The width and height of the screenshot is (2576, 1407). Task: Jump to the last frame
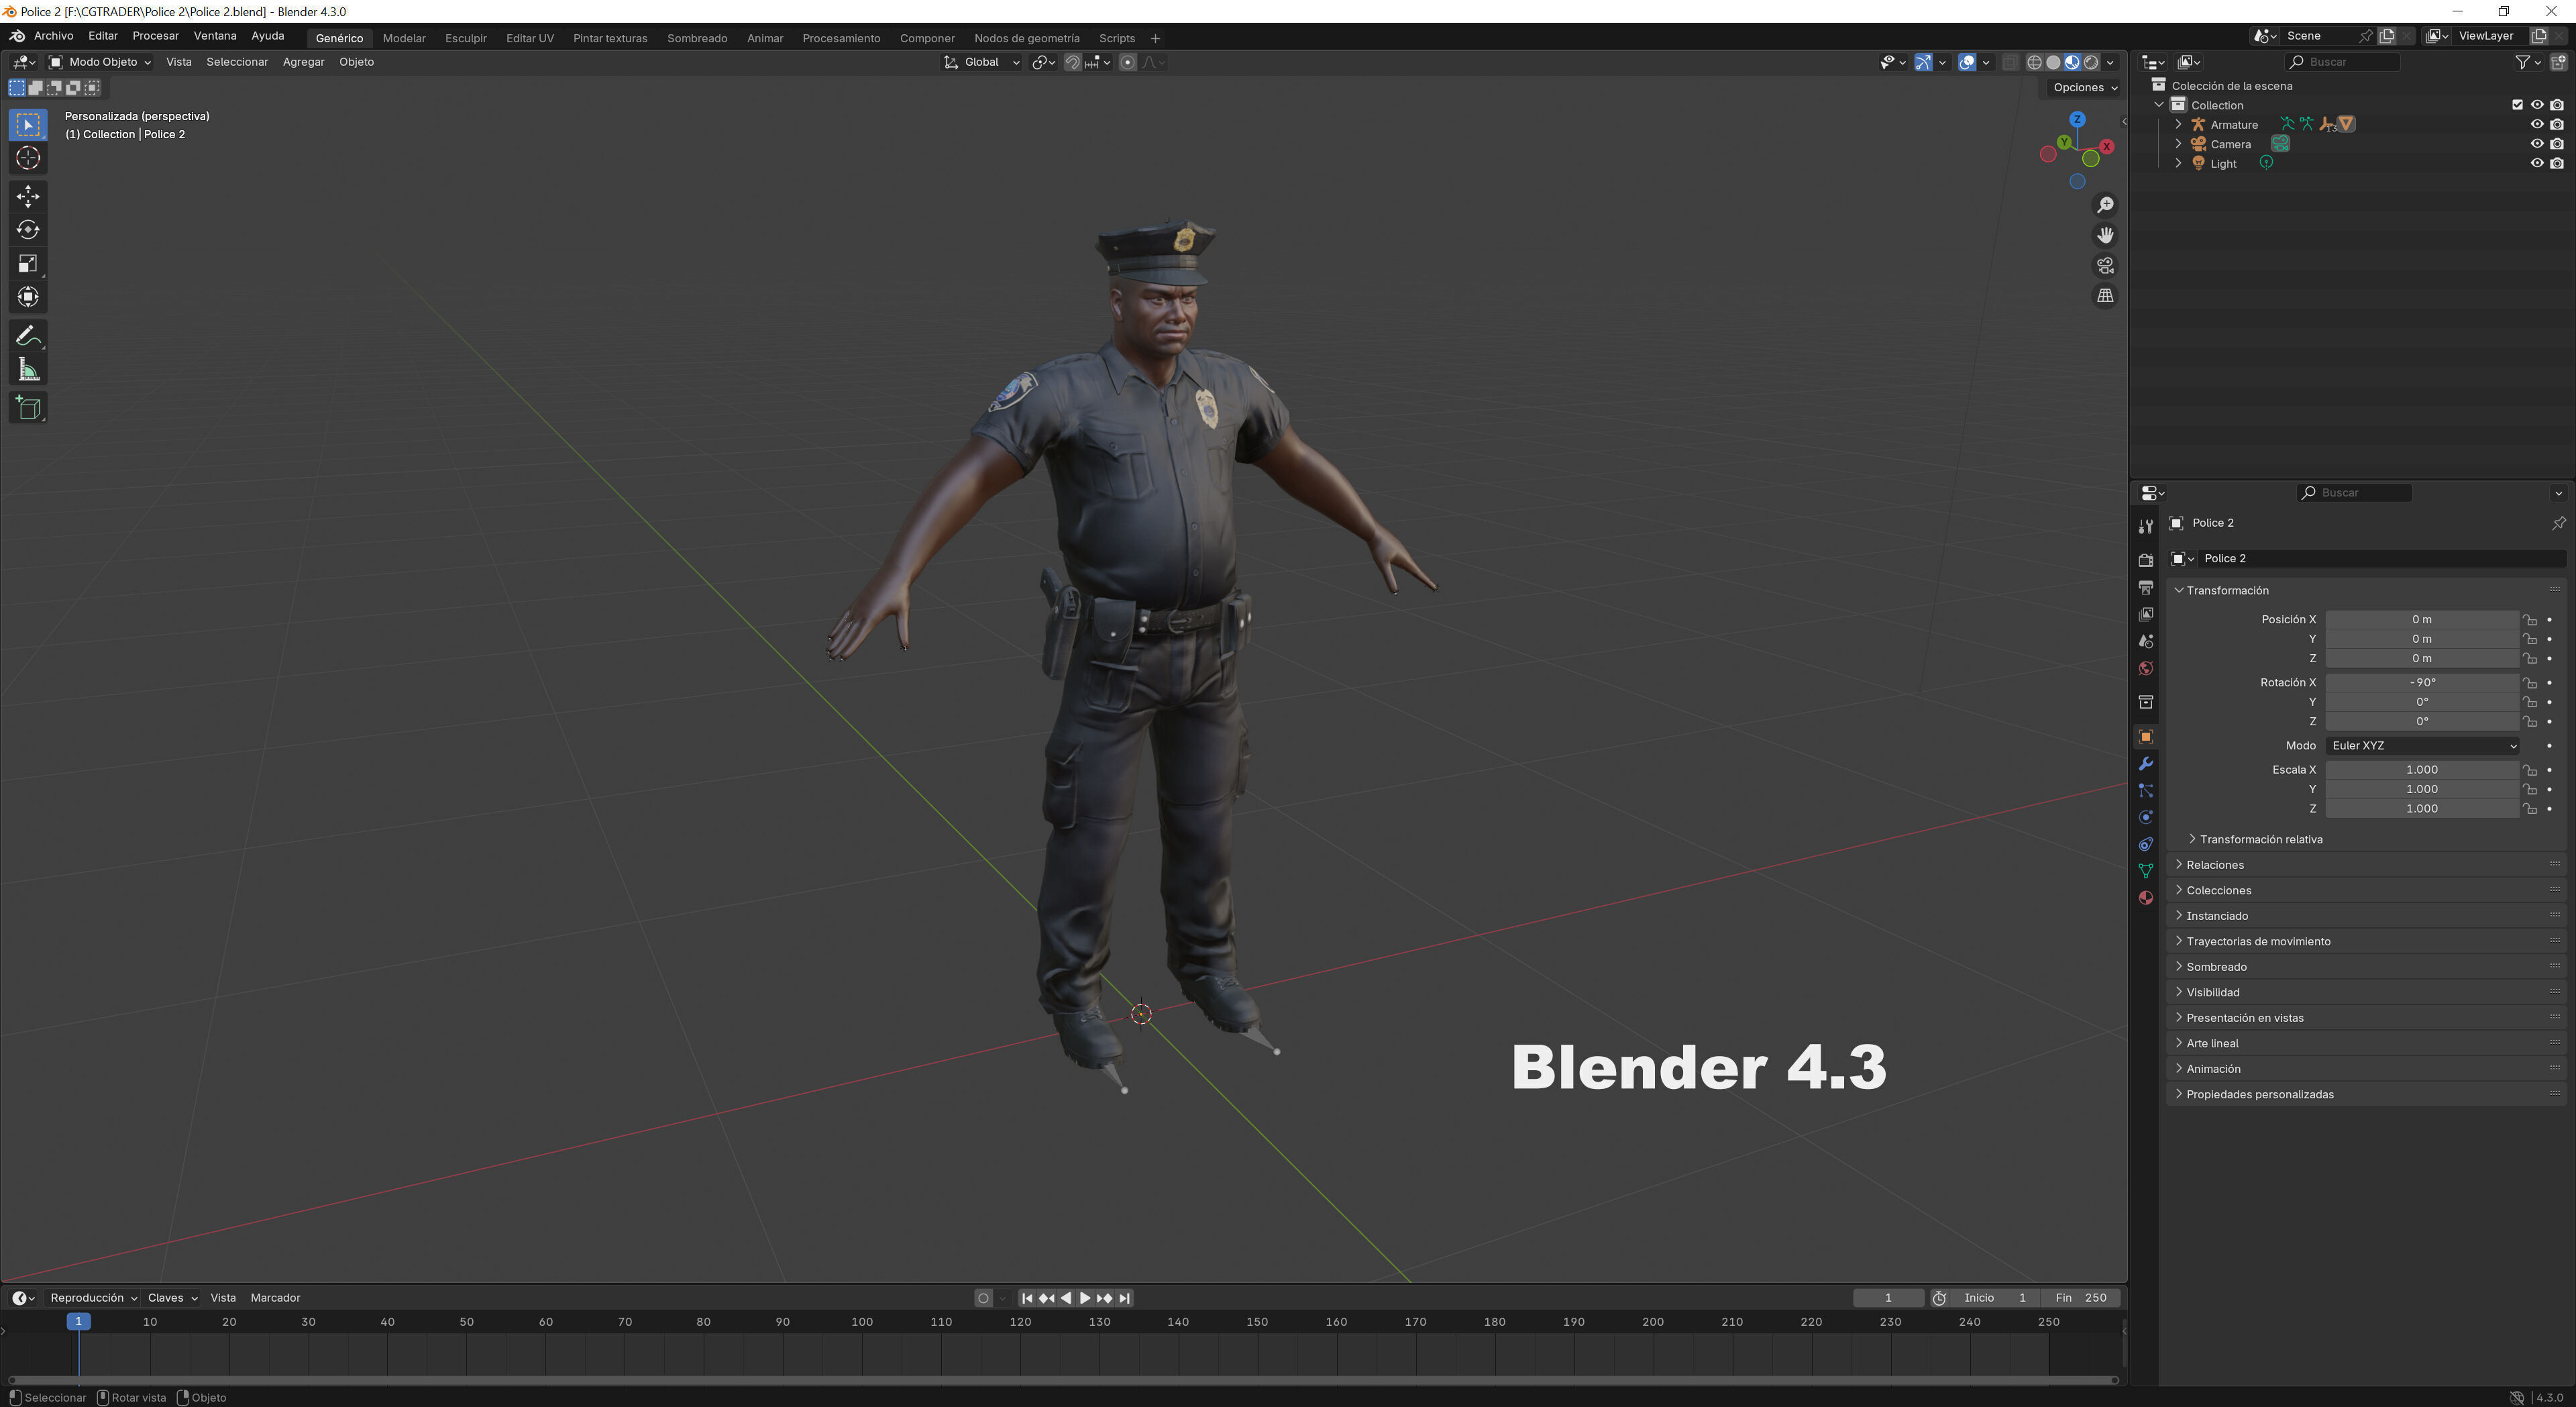pyautogui.click(x=1124, y=1298)
